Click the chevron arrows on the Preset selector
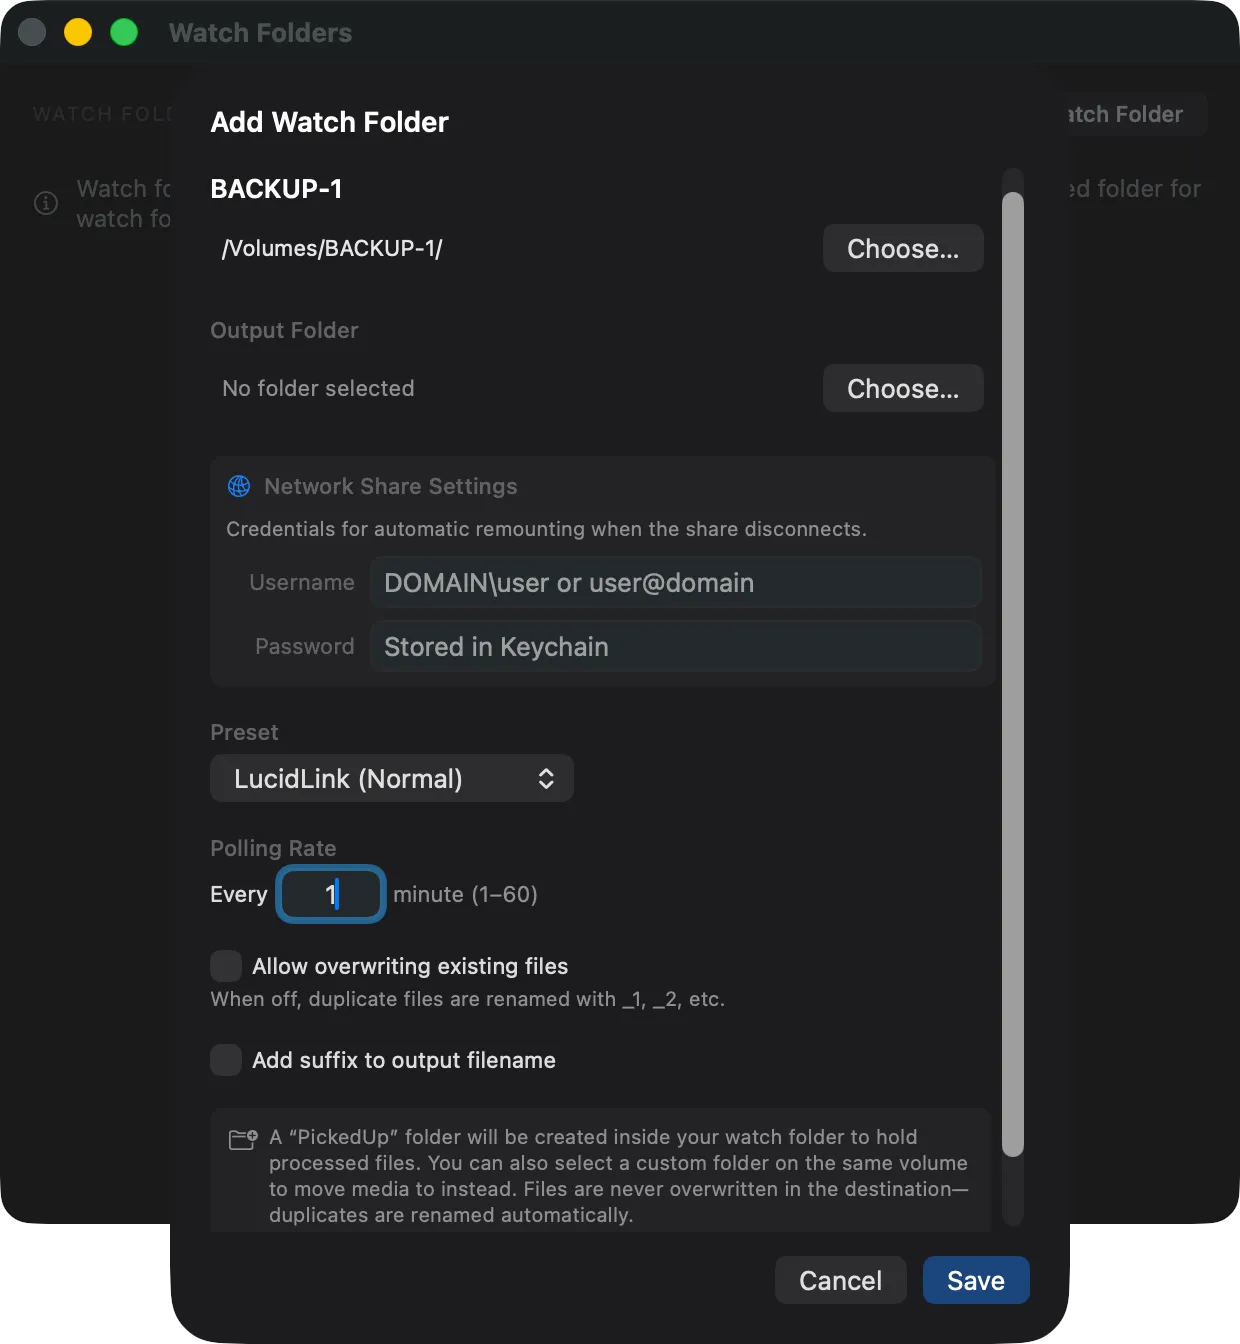1240x1344 pixels. [546, 778]
